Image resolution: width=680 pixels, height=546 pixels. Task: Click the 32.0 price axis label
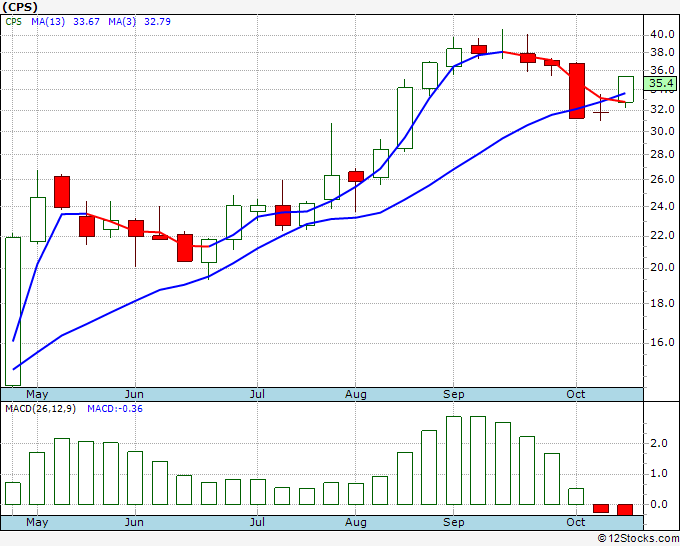pos(662,109)
